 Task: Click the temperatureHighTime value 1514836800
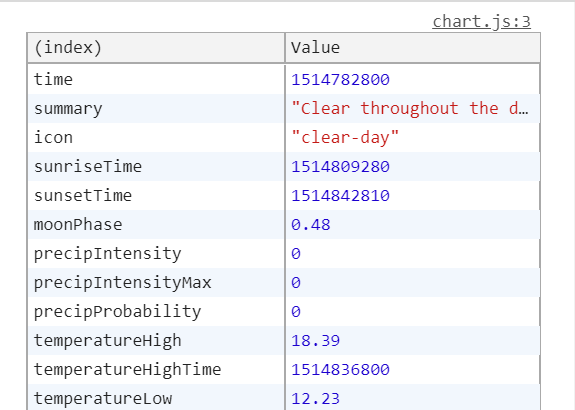point(340,369)
